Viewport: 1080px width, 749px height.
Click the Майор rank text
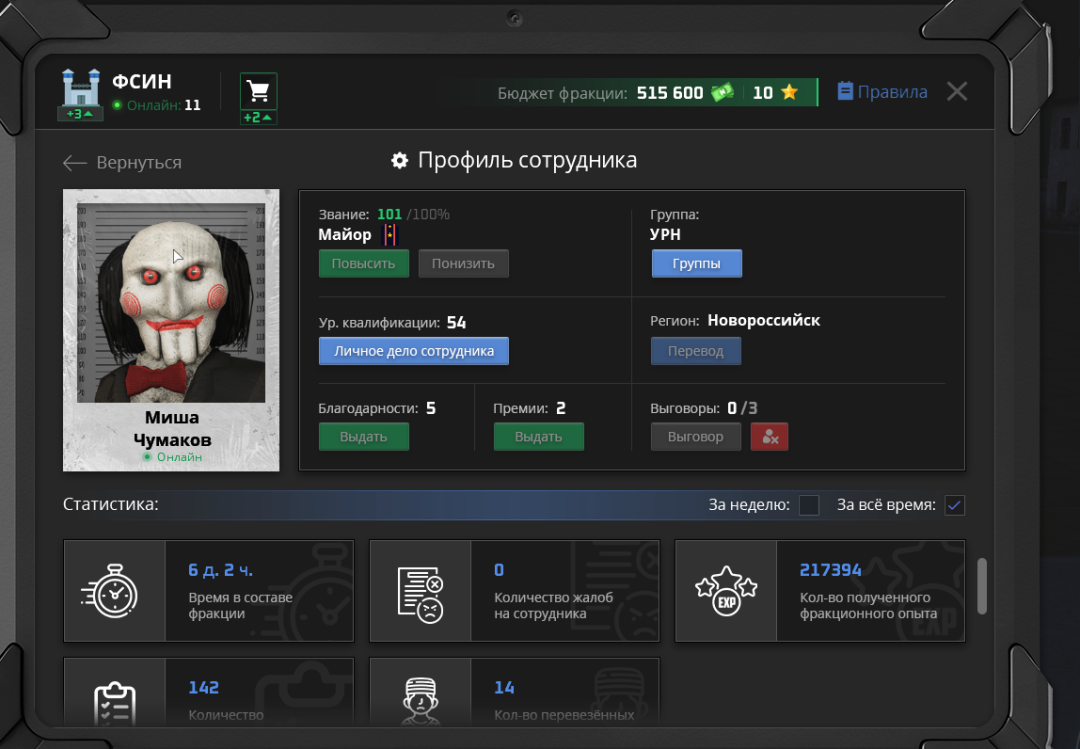345,235
